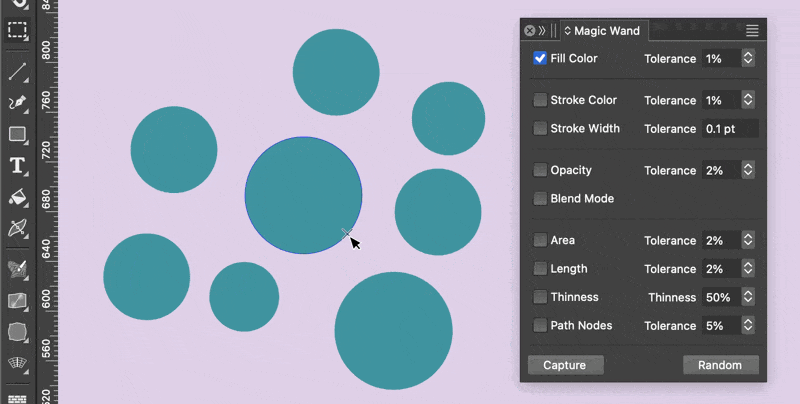Enable the Blend Mode checkbox
The height and width of the screenshot is (404, 800).
coord(540,199)
